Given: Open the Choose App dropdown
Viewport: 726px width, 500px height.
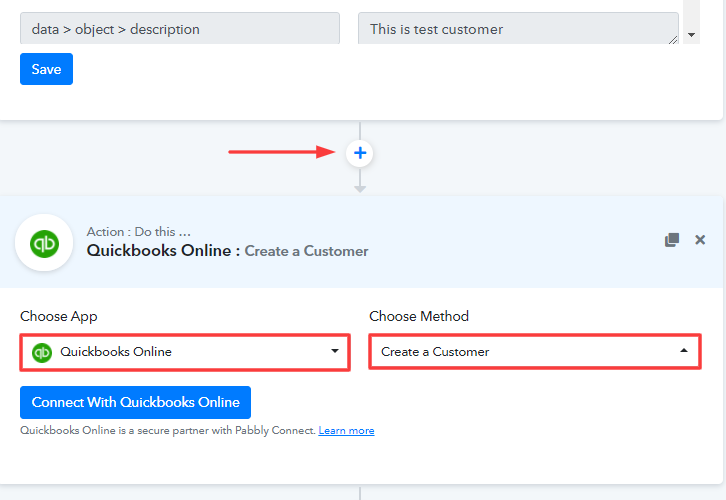Looking at the screenshot, I should click(185, 352).
